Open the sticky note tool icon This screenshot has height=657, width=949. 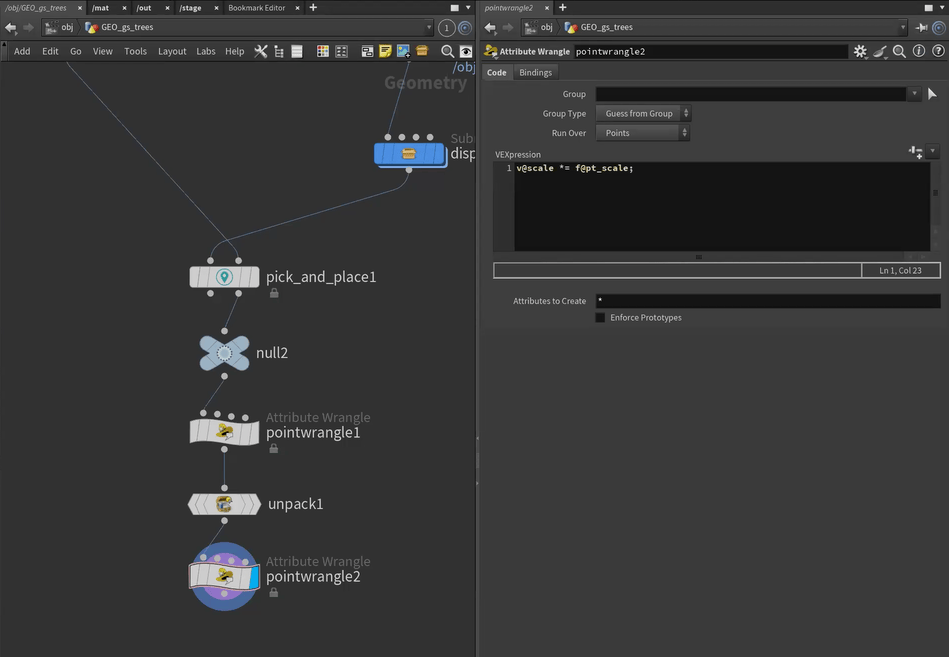coord(385,51)
